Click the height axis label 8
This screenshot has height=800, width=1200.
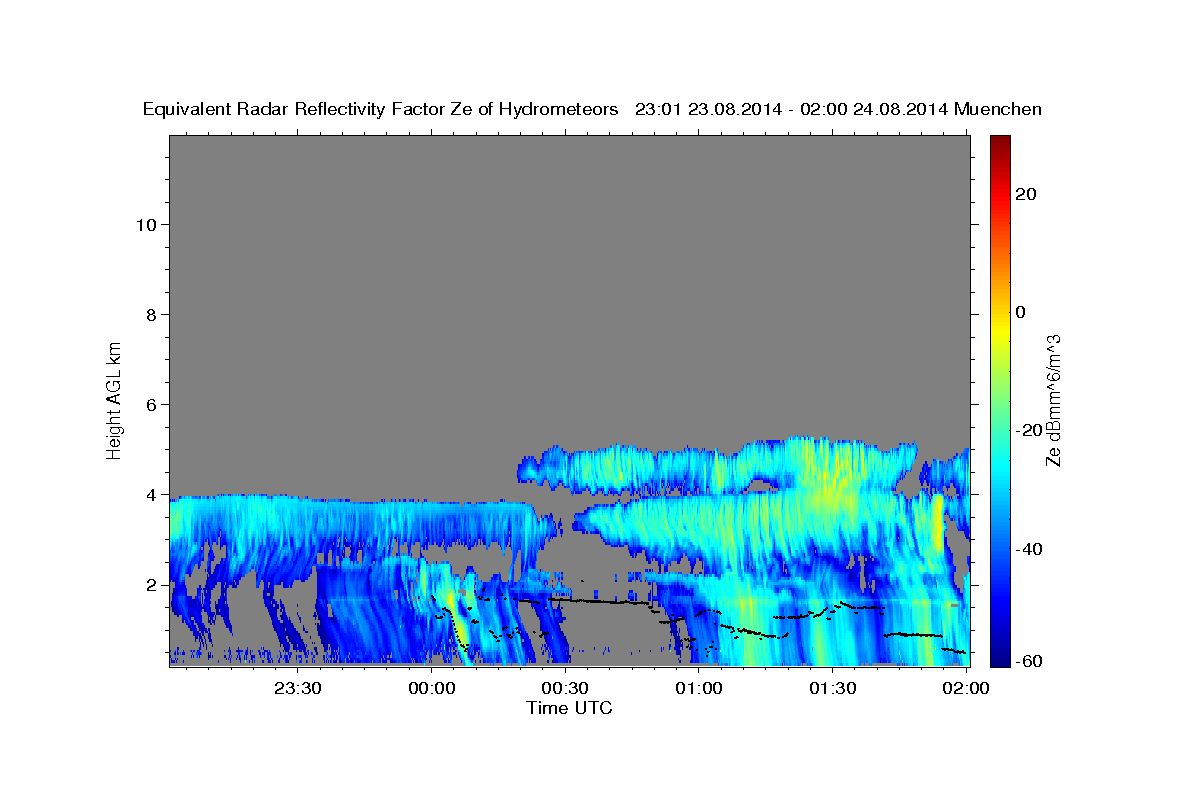coord(152,314)
